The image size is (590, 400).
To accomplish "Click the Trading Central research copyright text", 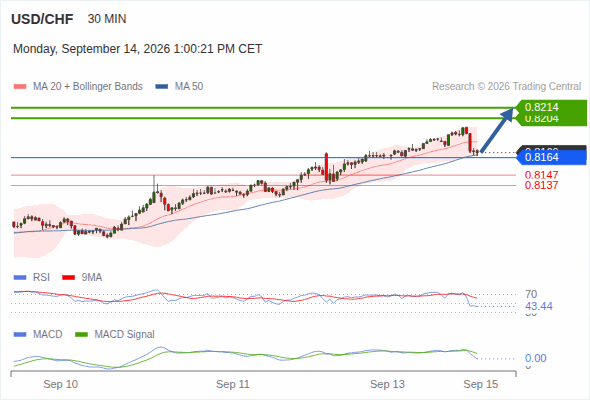I will click(506, 87).
